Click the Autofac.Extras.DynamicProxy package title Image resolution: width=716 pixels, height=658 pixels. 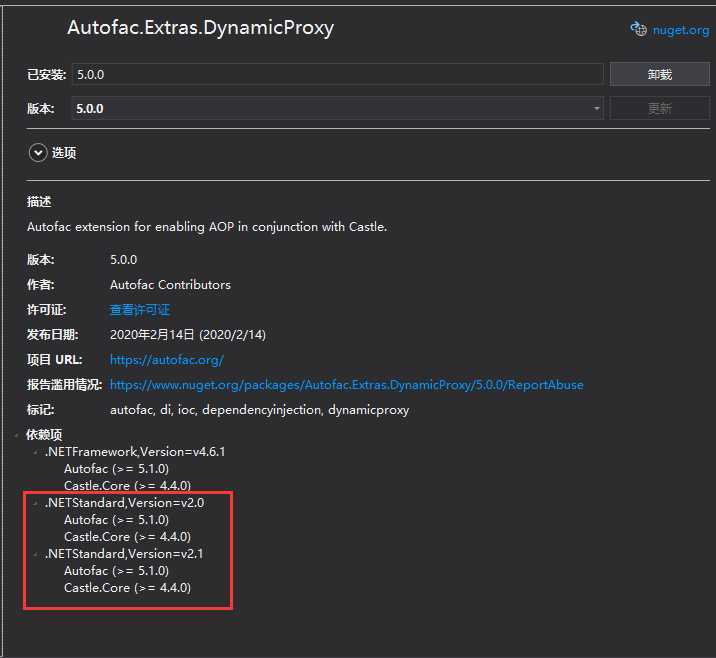200,28
